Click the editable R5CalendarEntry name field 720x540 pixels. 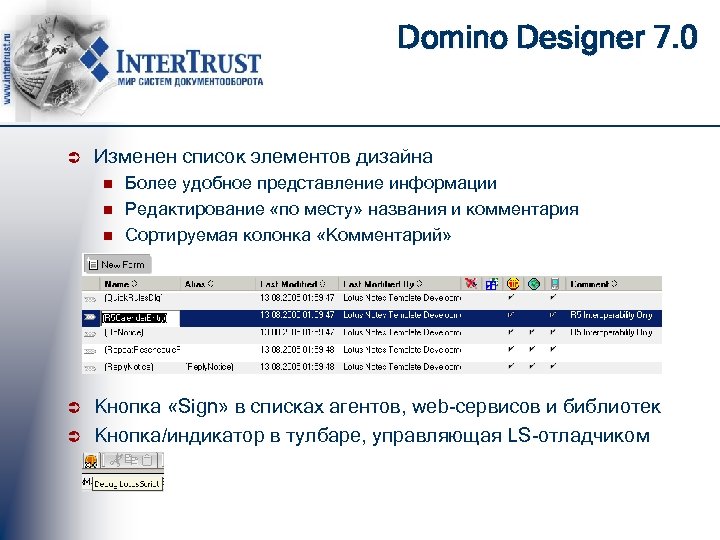pos(140,318)
